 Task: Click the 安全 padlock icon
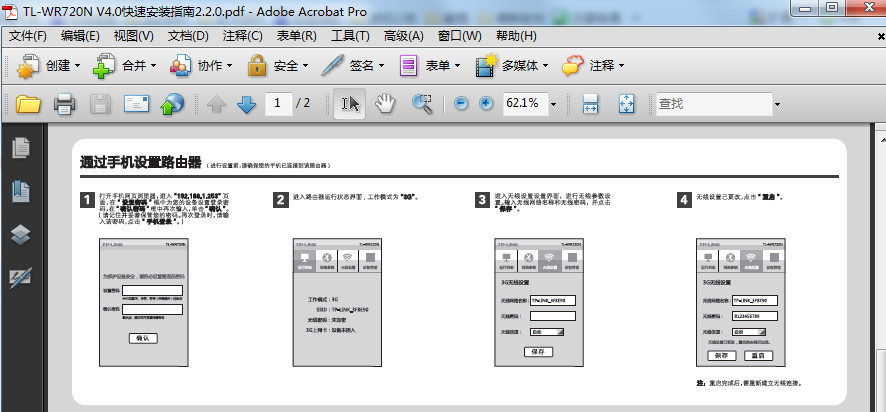click(257, 66)
